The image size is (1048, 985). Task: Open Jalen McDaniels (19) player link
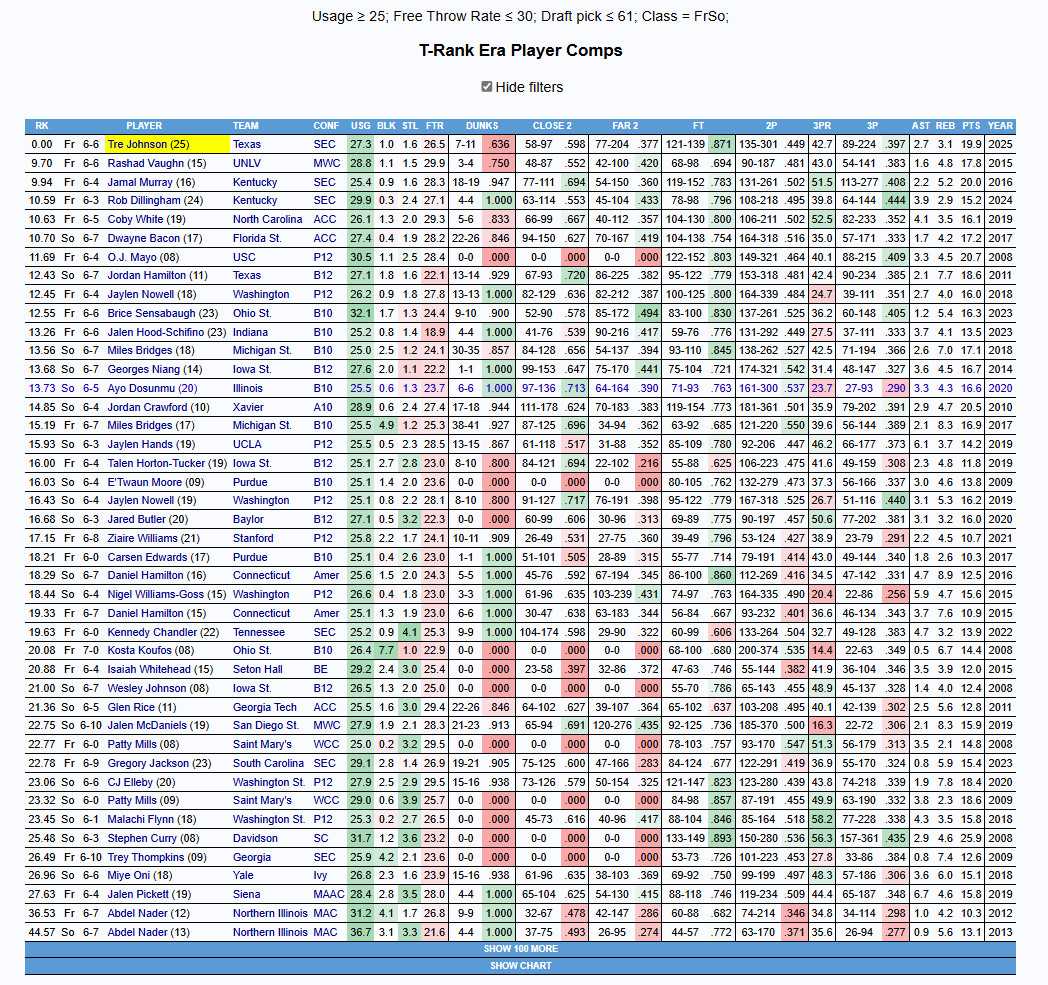click(157, 726)
